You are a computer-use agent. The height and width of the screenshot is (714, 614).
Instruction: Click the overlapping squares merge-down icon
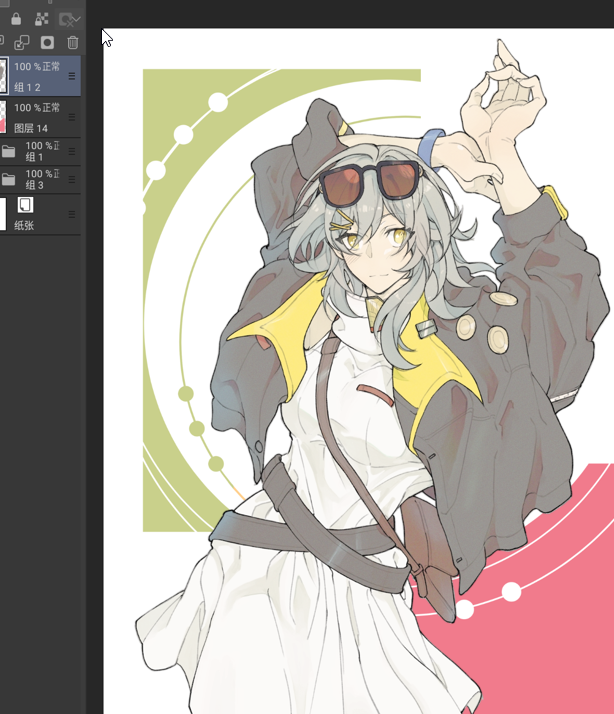pos(22,42)
